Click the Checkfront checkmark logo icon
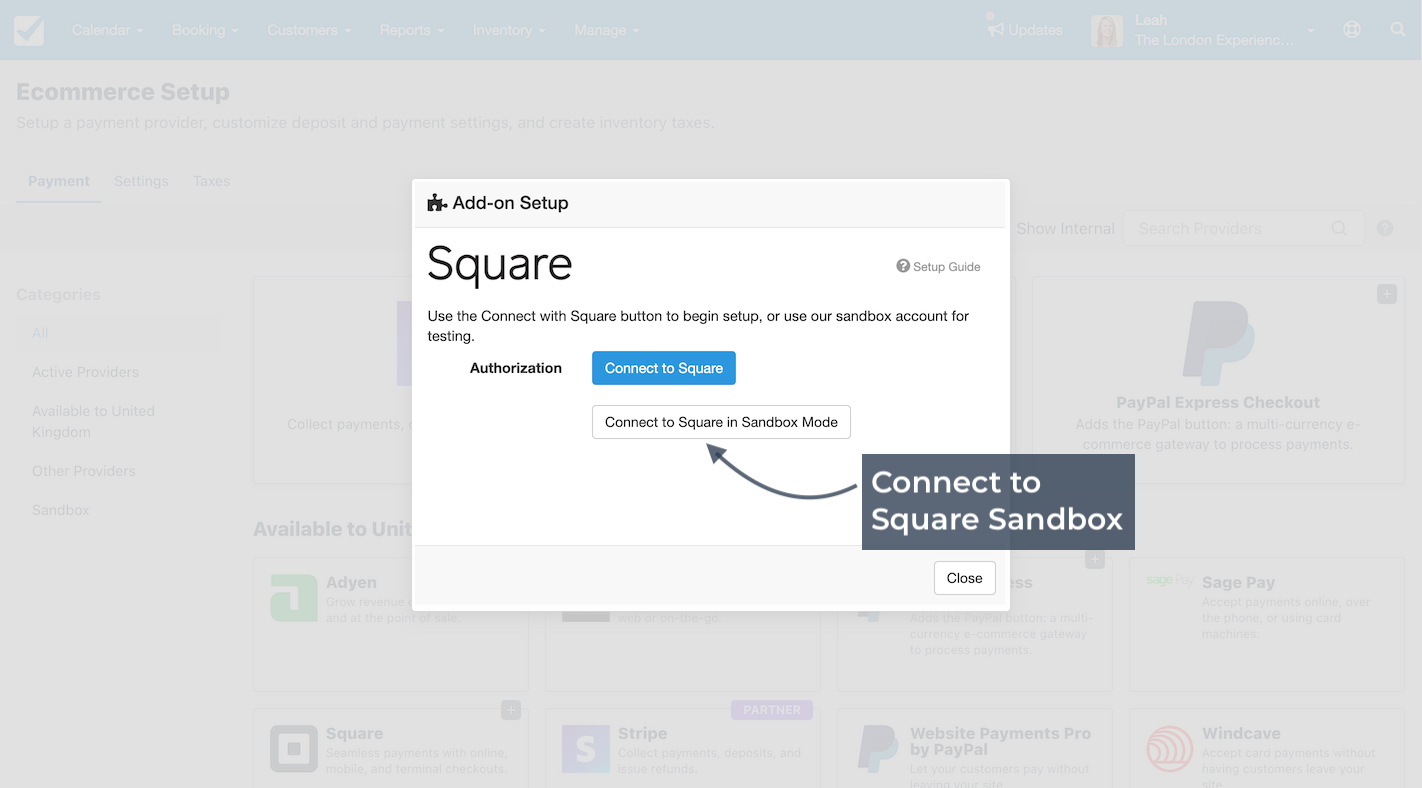Image resolution: width=1422 pixels, height=788 pixels. [28, 30]
